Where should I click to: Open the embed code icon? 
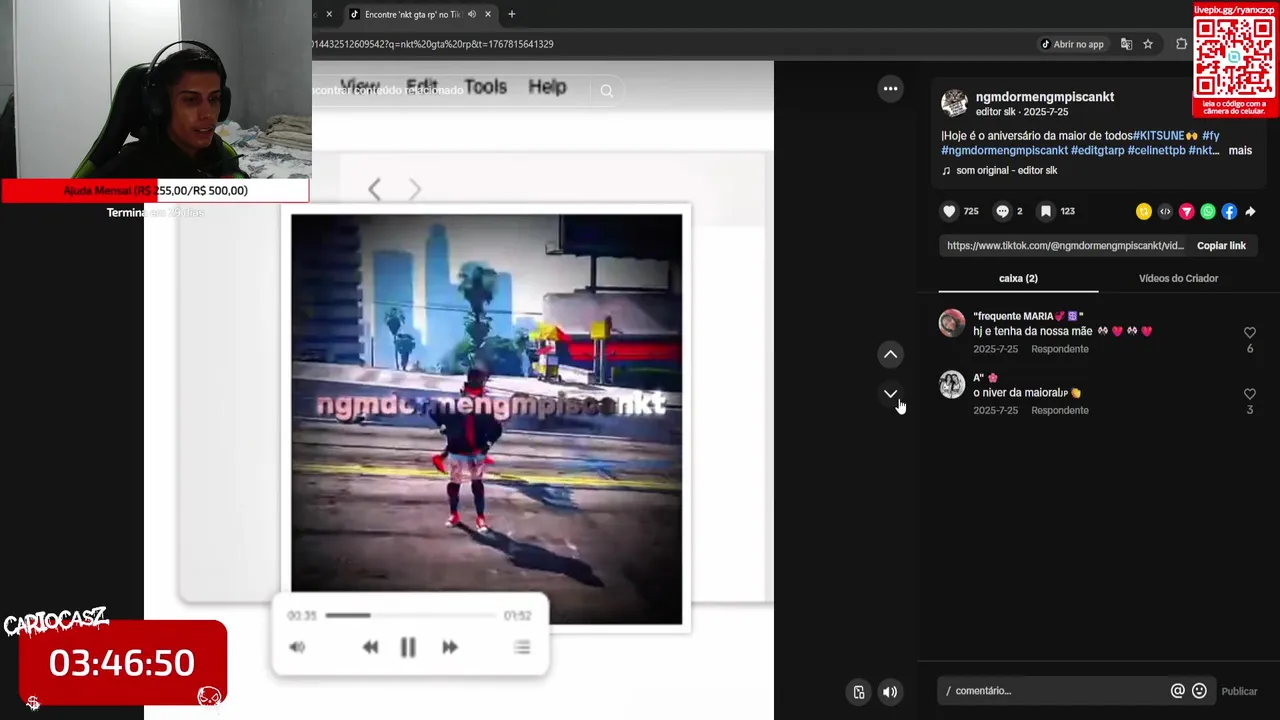1165,211
